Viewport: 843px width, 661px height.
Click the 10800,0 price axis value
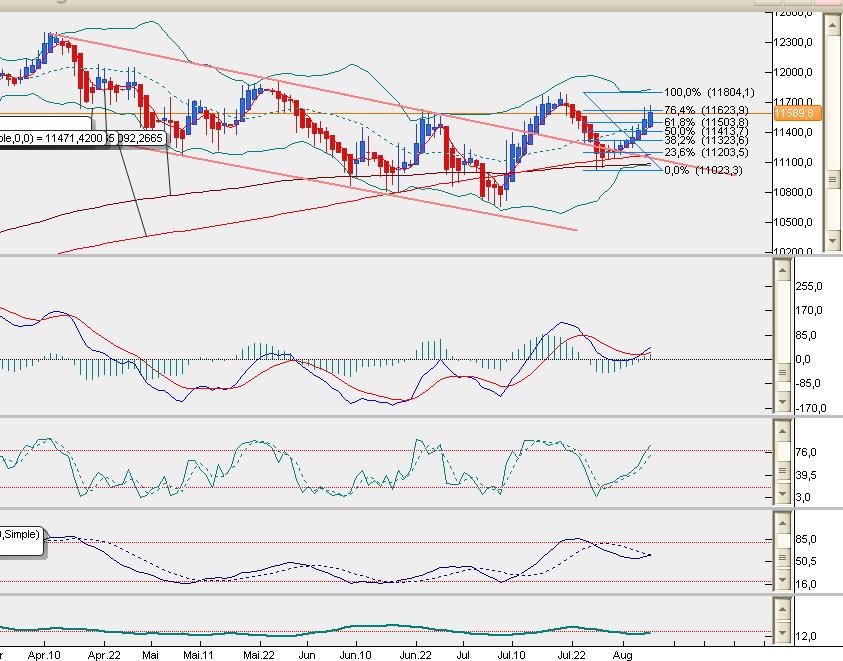click(793, 192)
